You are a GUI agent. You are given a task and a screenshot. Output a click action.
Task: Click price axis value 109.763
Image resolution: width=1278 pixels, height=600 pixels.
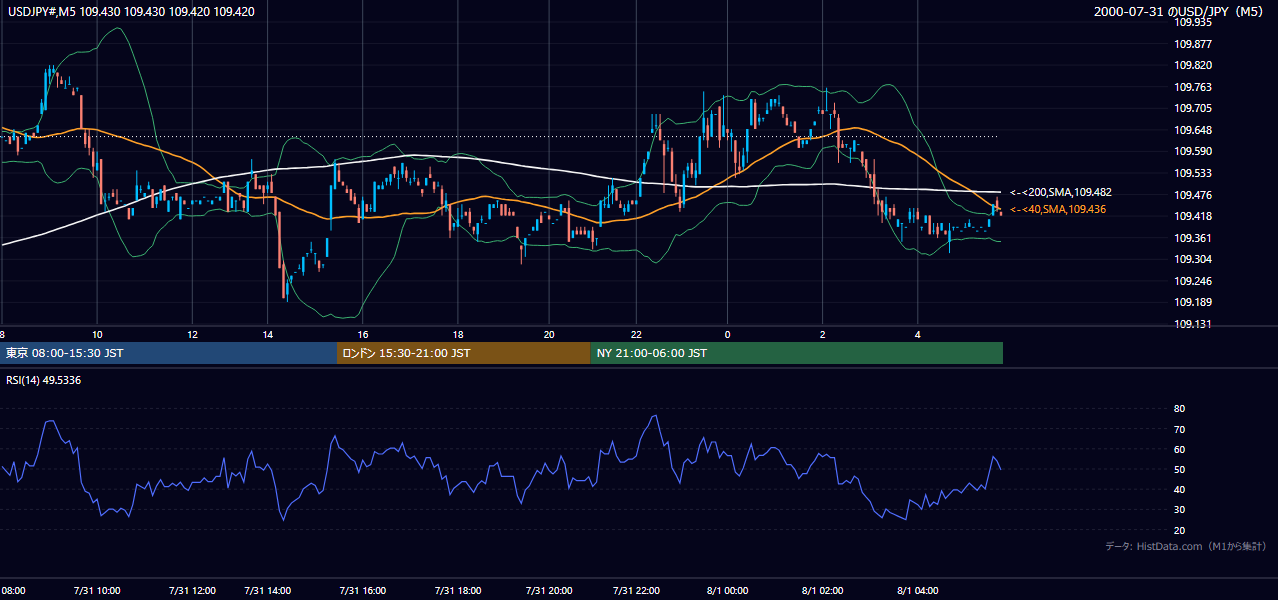click(1193, 88)
